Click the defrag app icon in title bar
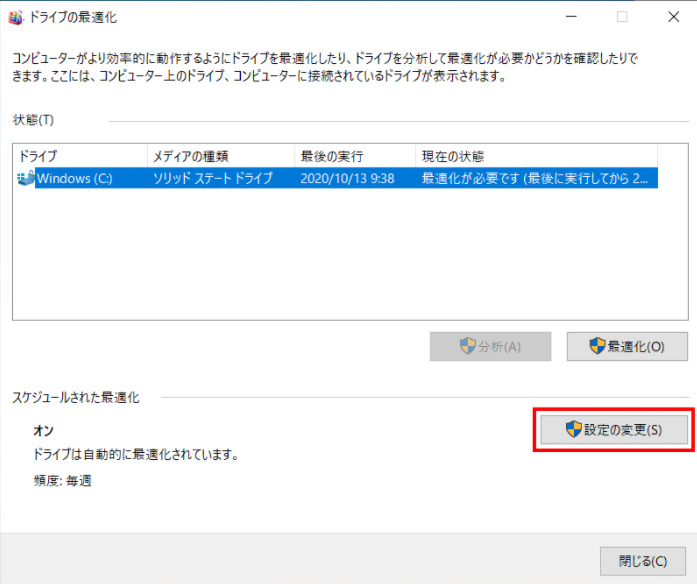 pos(16,17)
